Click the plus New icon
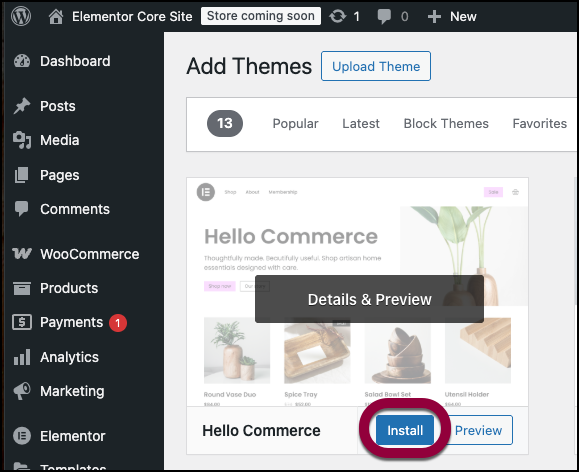579x472 pixels. (x=434, y=17)
